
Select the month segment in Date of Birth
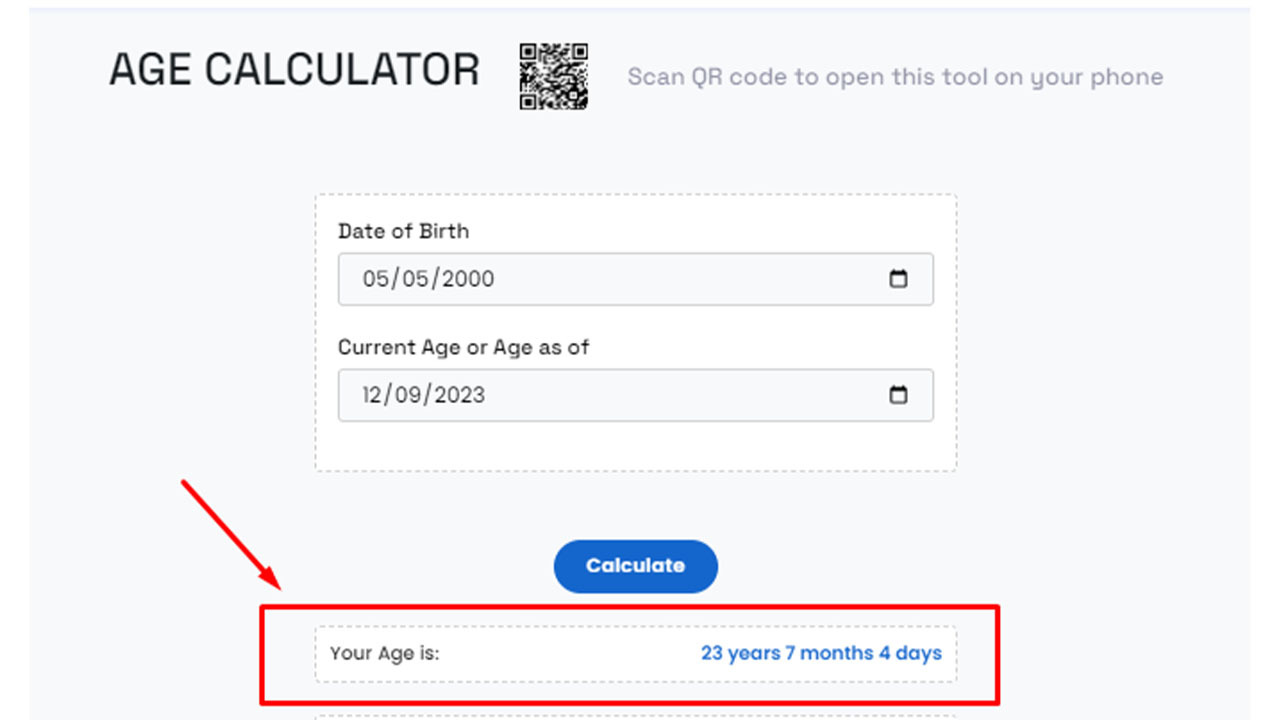pyautogui.click(x=375, y=279)
